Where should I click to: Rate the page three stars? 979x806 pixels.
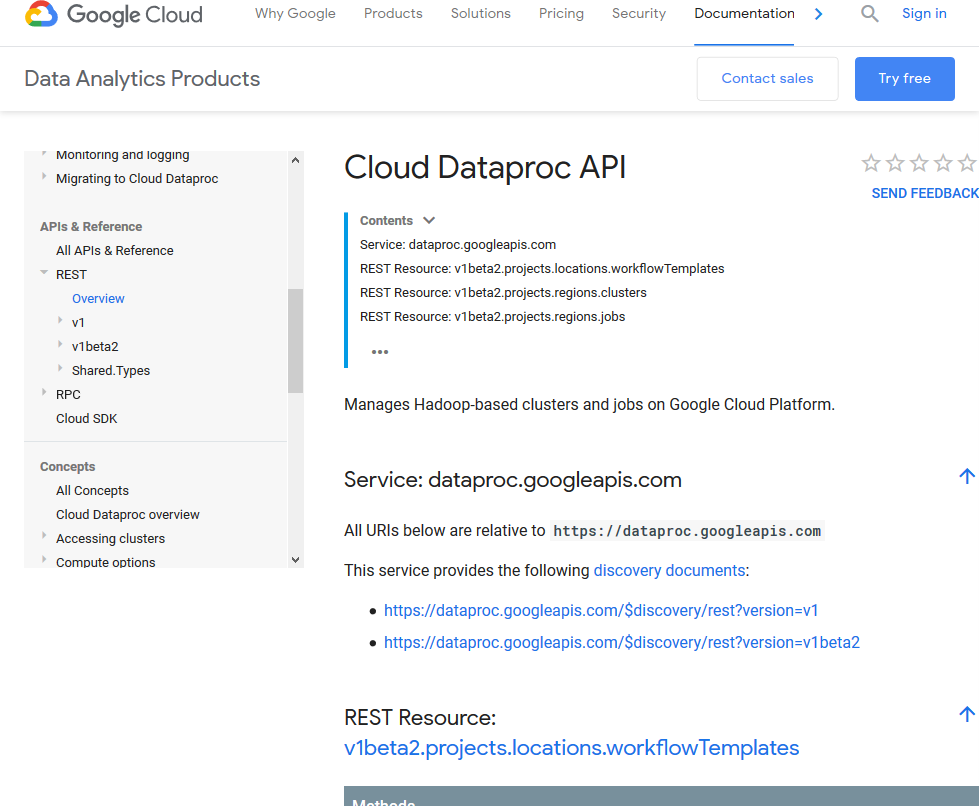pyautogui.click(x=919, y=163)
